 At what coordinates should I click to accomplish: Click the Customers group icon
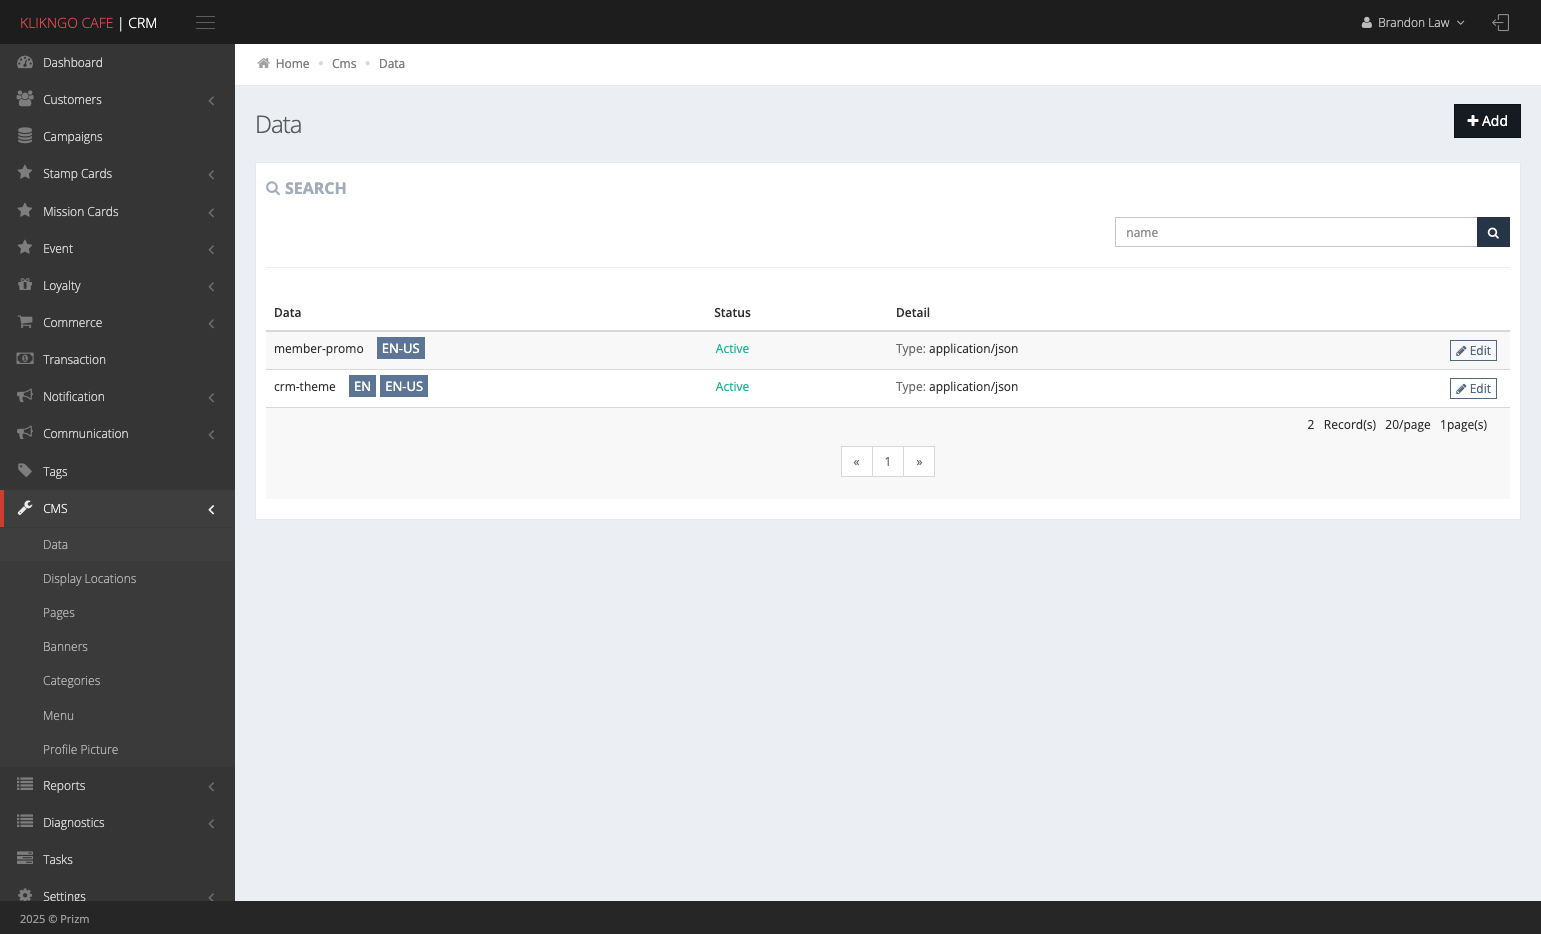pyautogui.click(x=25, y=99)
